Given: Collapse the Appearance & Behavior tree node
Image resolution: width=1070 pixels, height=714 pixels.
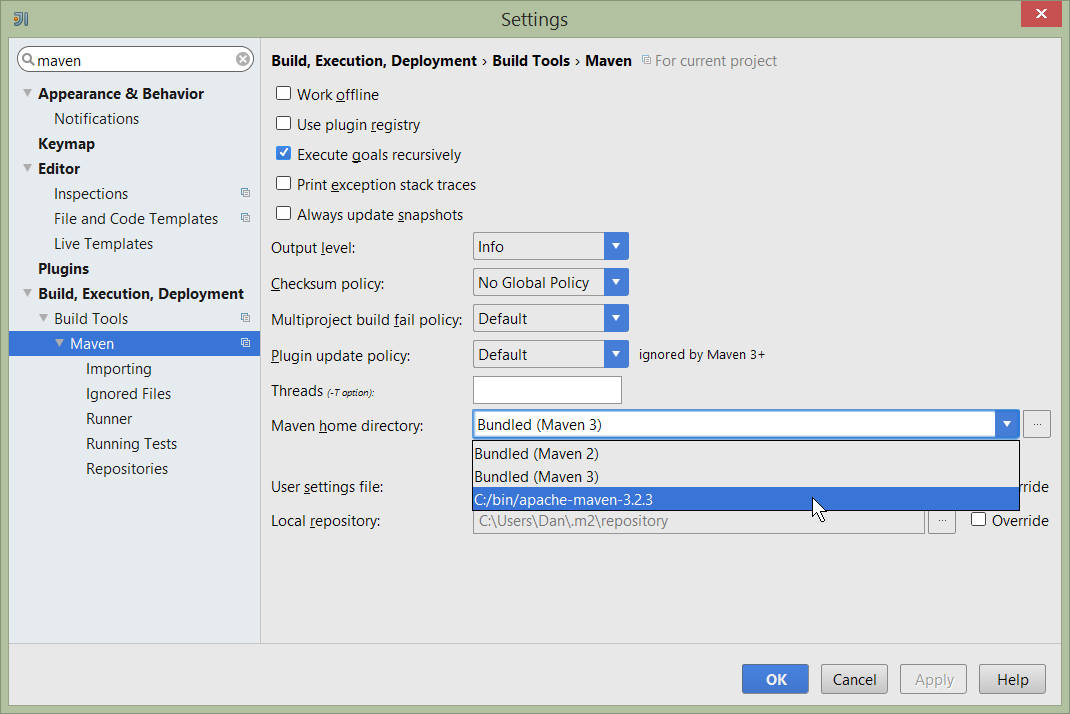Looking at the screenshot, I should point(28,93).
